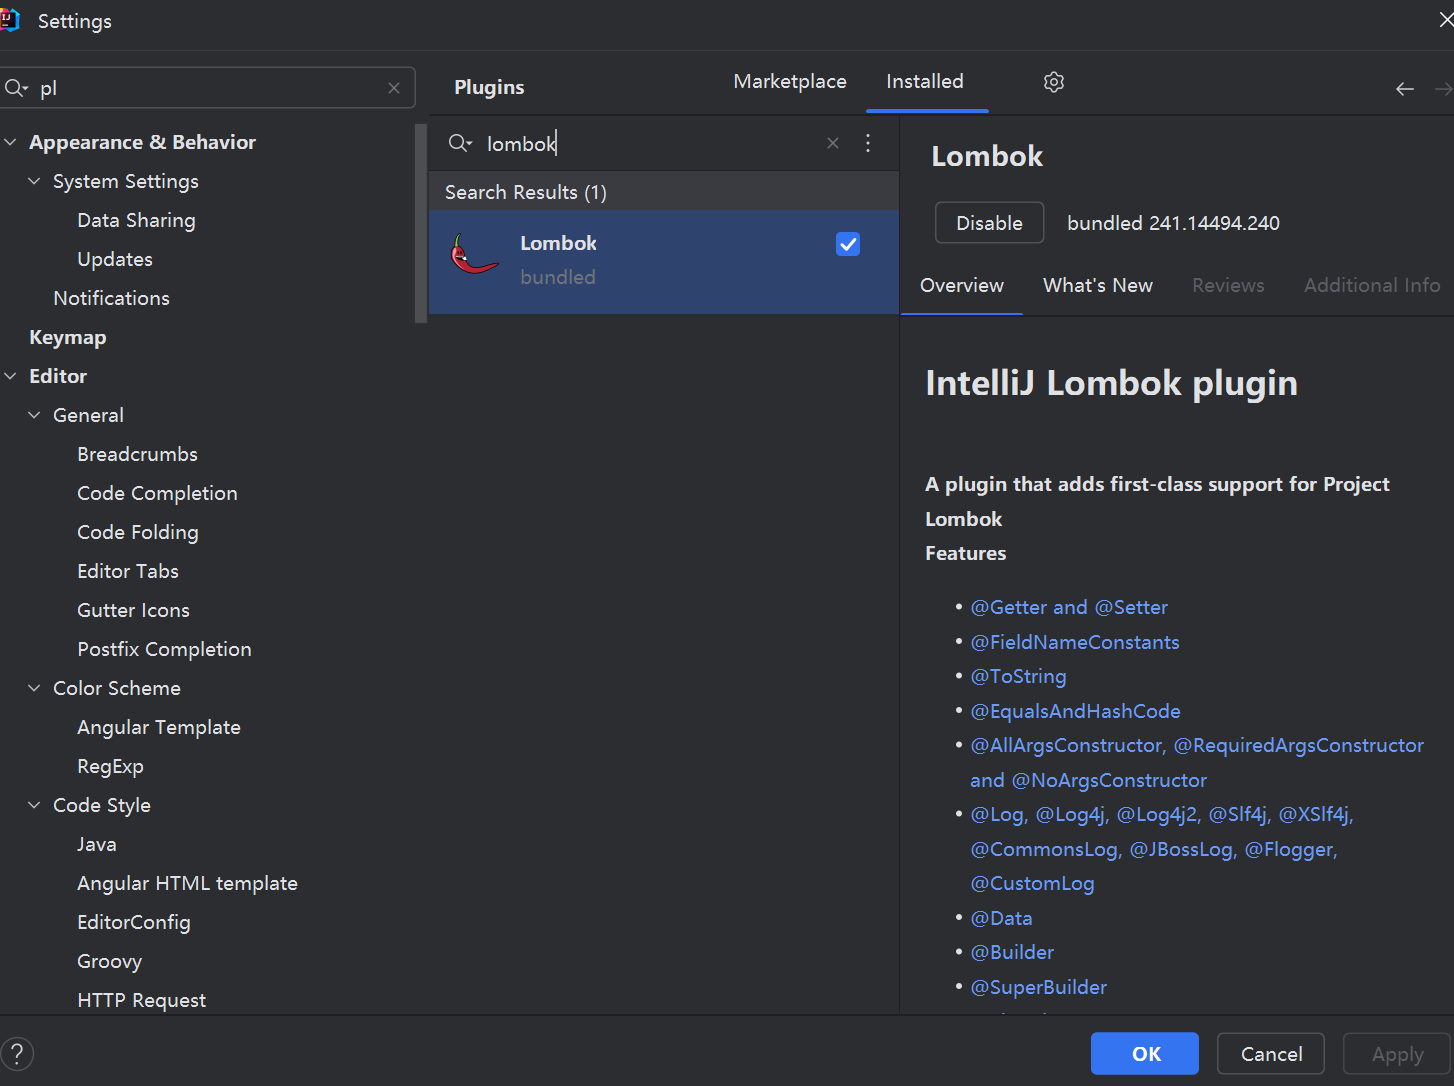Open the @FieldNameConstants link

tap(1075, 642)
